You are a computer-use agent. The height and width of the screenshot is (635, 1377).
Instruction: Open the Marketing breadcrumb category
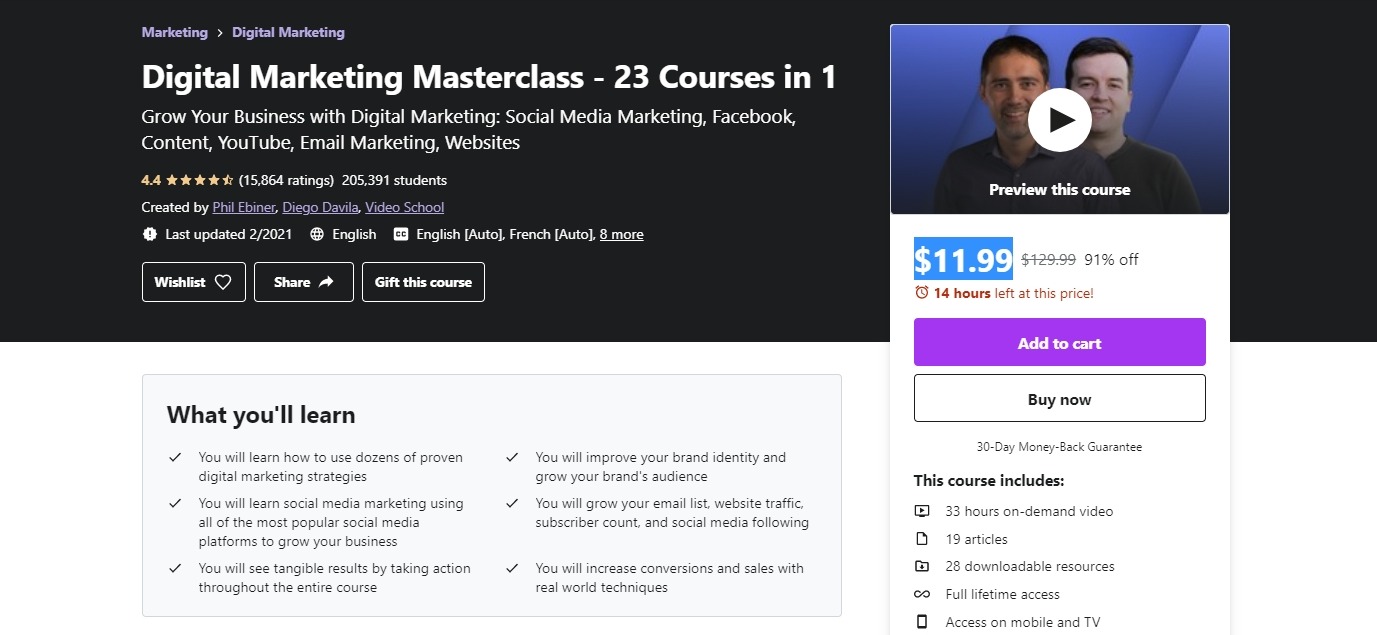click(174, 32)
